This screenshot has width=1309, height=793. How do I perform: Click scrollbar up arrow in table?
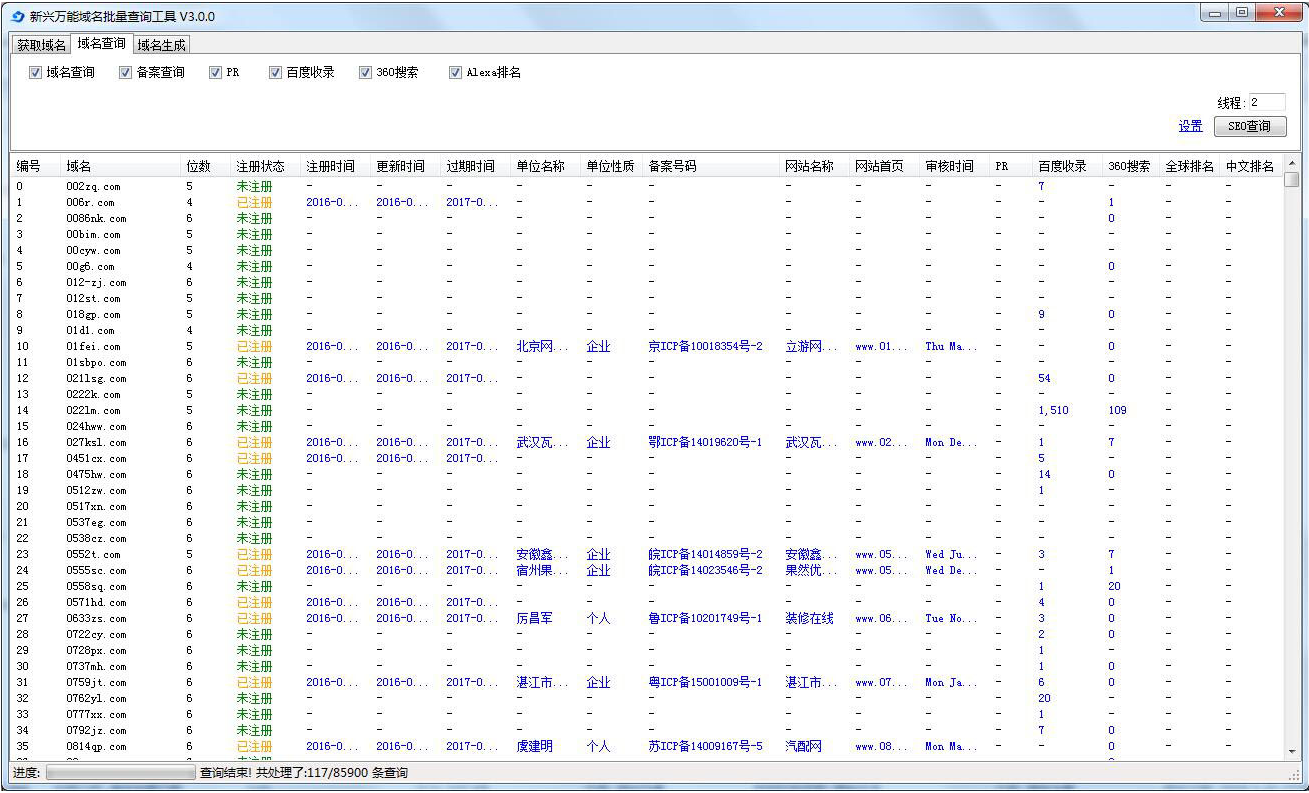[x=1292, y=164]
